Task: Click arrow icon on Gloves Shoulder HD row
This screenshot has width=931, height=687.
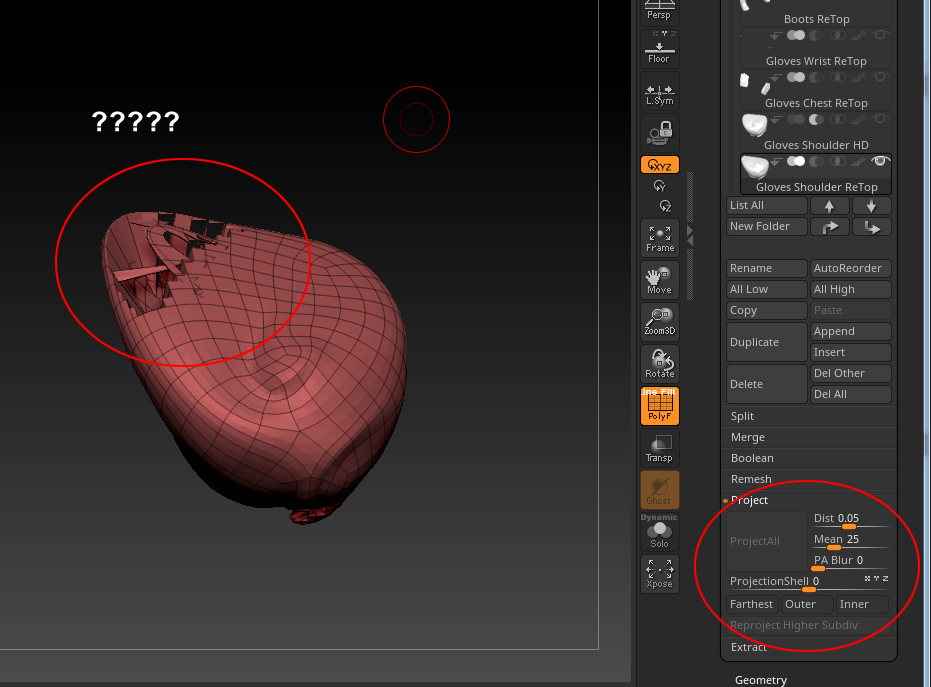Action: pos(775,119)
